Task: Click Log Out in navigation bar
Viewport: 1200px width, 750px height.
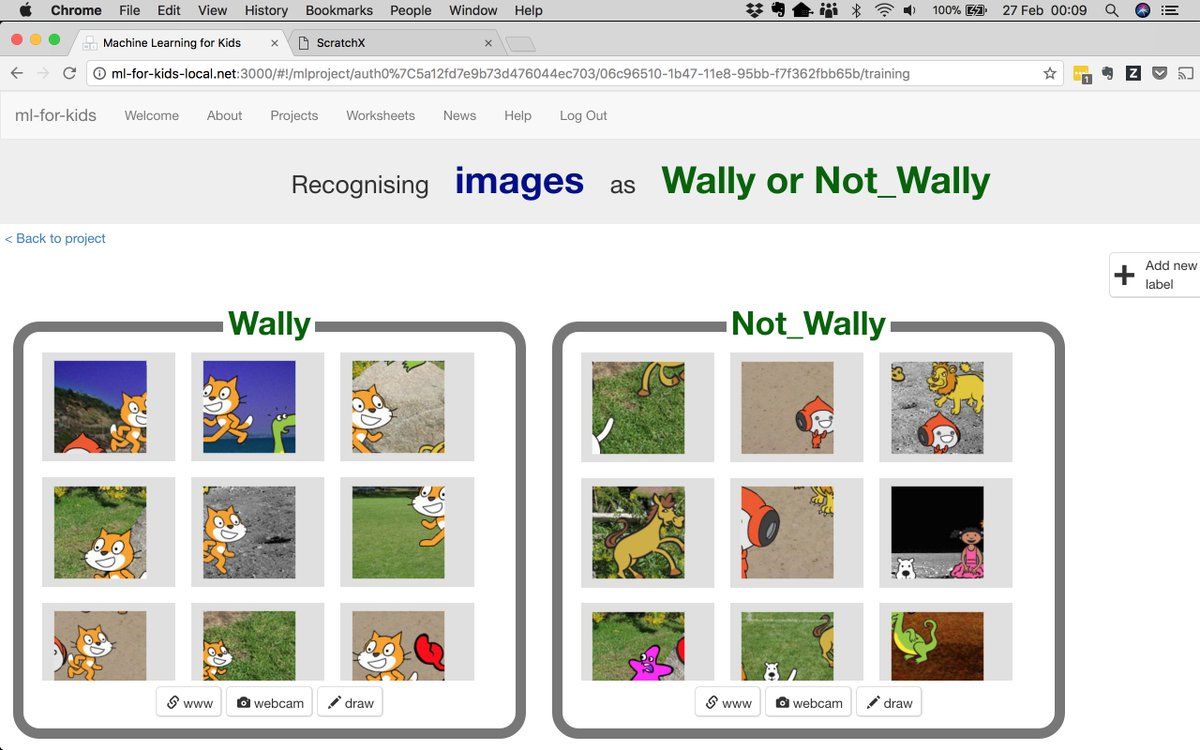Action: pyautogui.click(x=583, y=116)
